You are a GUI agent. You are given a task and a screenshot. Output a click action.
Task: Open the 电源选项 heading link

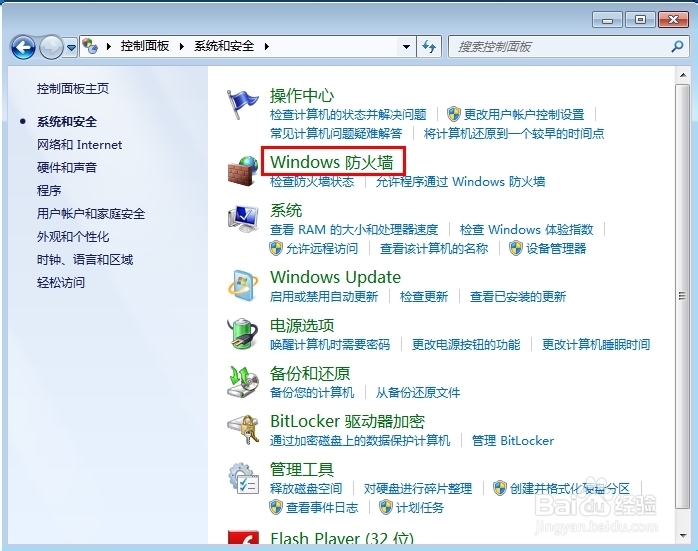pos(302,325)
